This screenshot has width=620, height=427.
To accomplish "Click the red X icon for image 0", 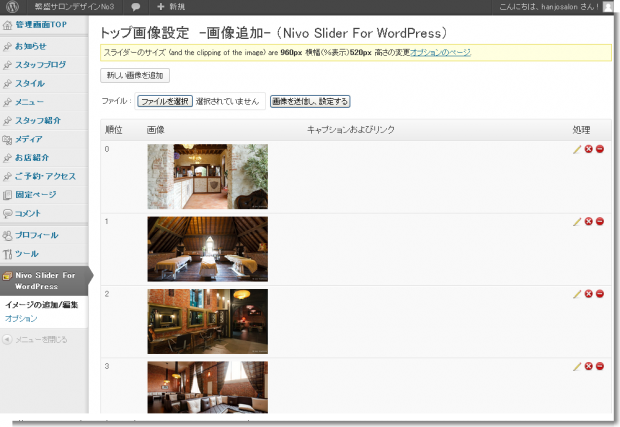I will click(588, 149).
